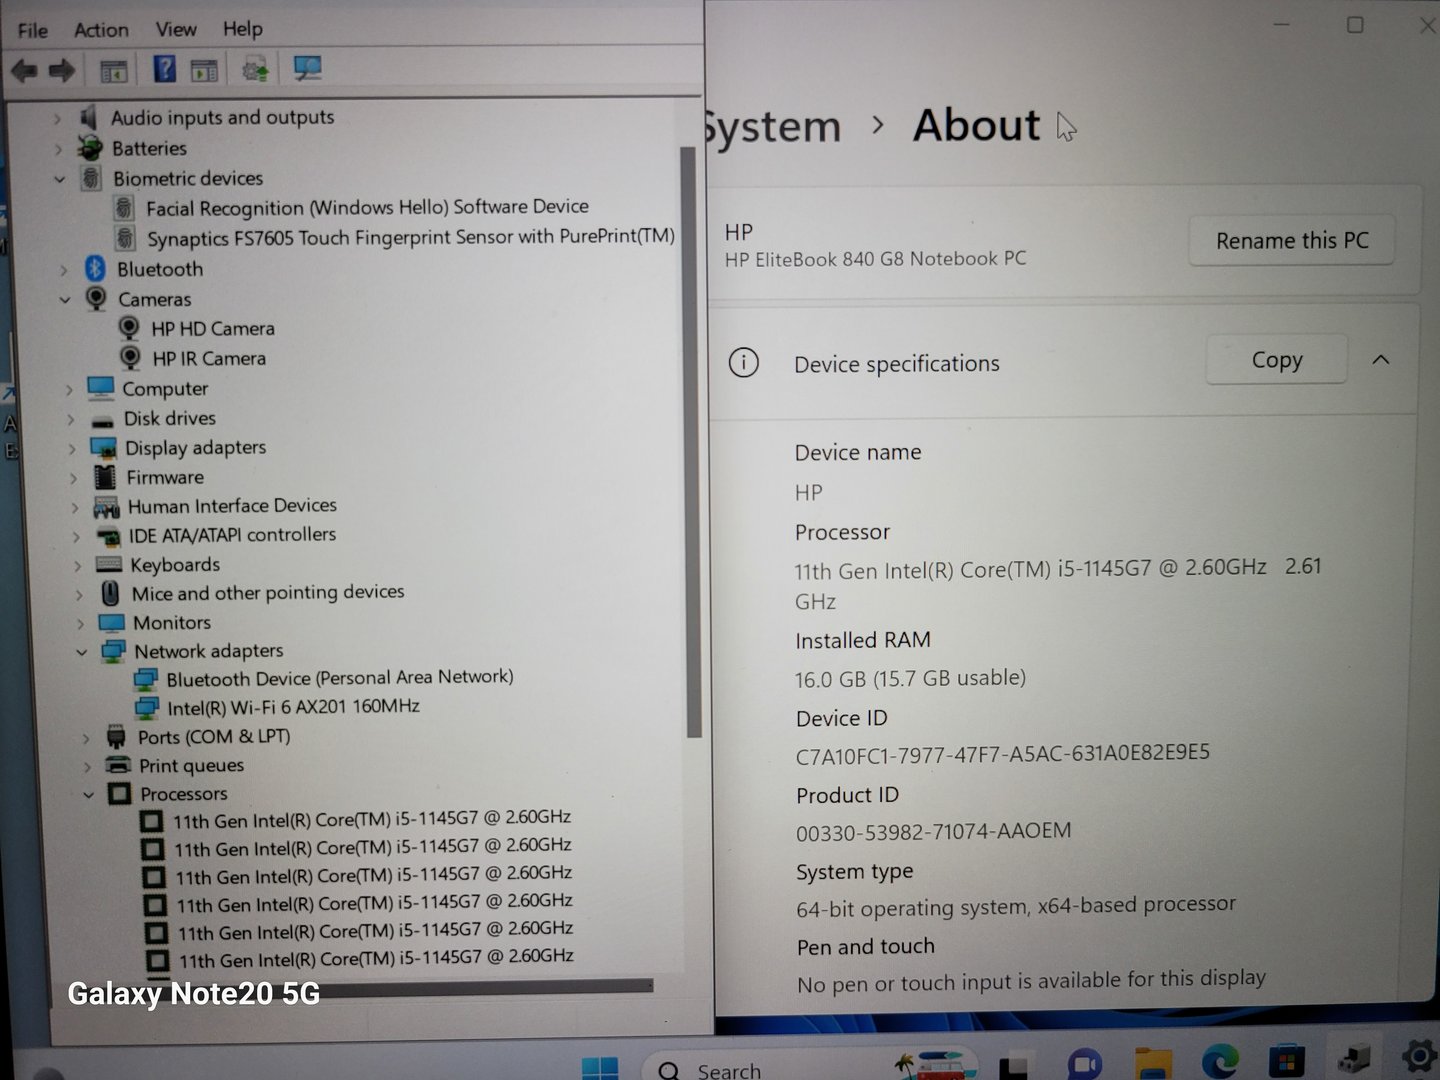Click the Show/Hide Action Pane icon
This screenshot has width=1440, height=1080.
click(x=204, y=70)
